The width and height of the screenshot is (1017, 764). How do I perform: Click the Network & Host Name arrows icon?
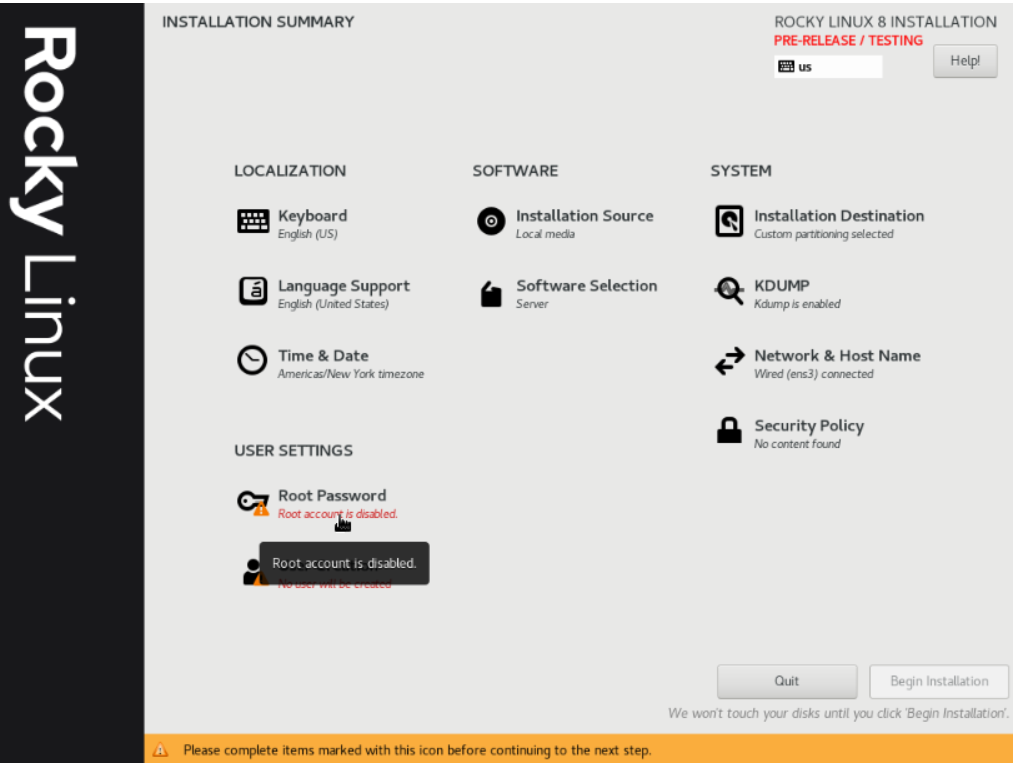coord(730,361)
